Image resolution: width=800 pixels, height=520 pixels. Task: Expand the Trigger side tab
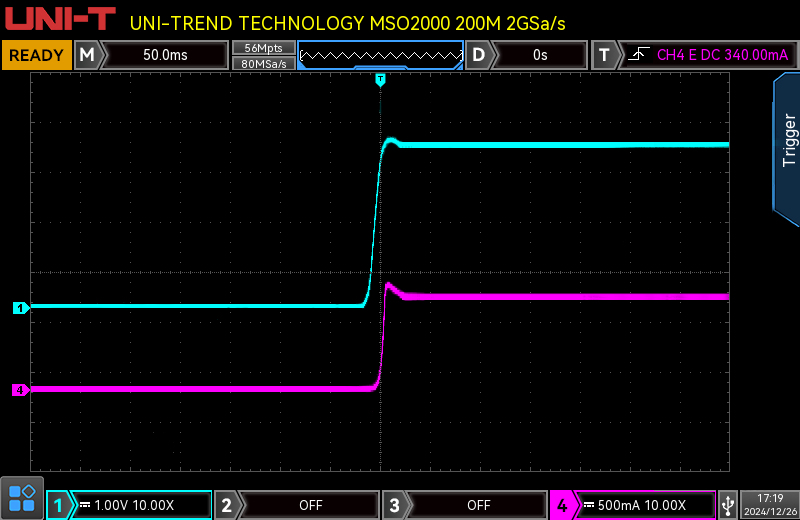[x=788, y=143]
